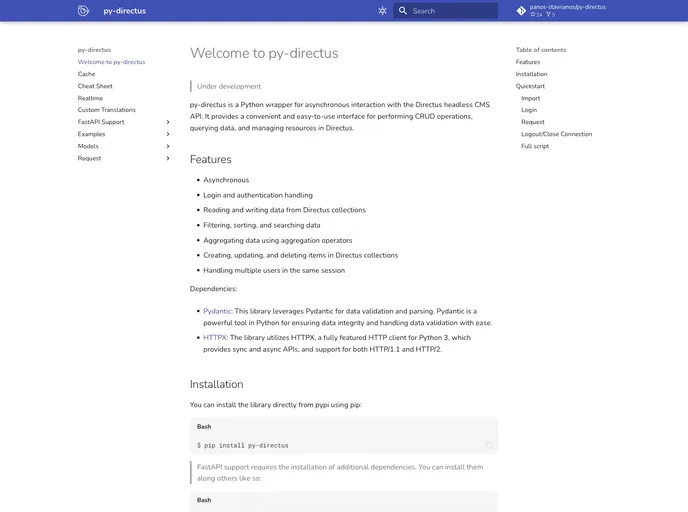Open FastAPI Support in sidebar
The height and width of the screenshot is (512, 688).
coord(101,122)
